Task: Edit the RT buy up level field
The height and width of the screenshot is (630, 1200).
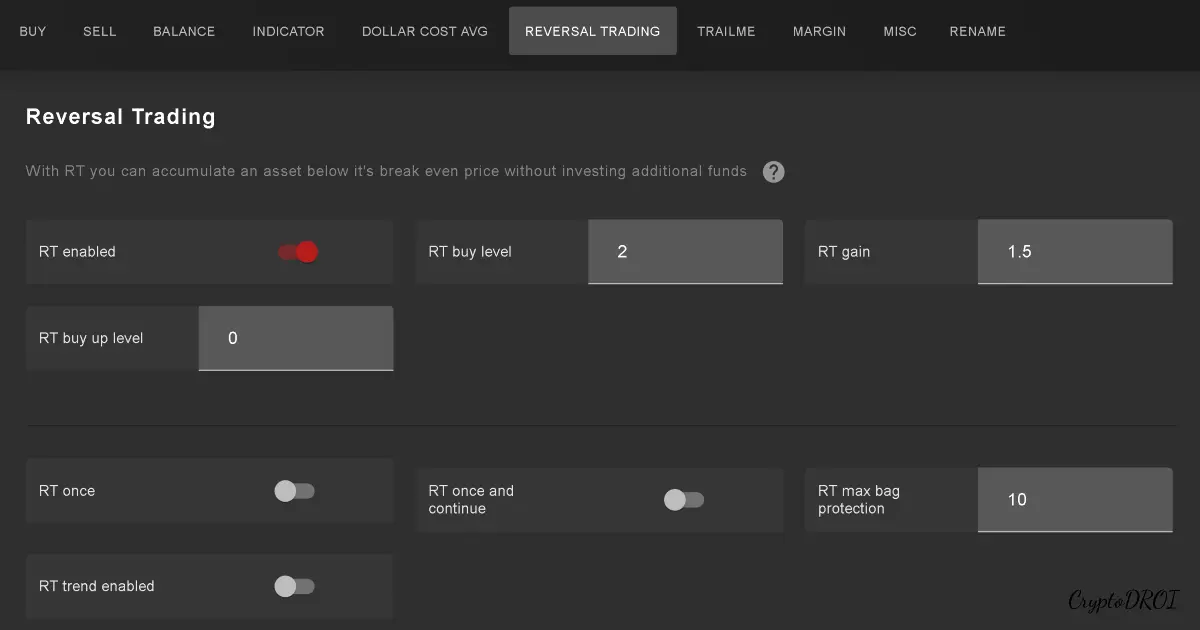Action: [296, 338]
